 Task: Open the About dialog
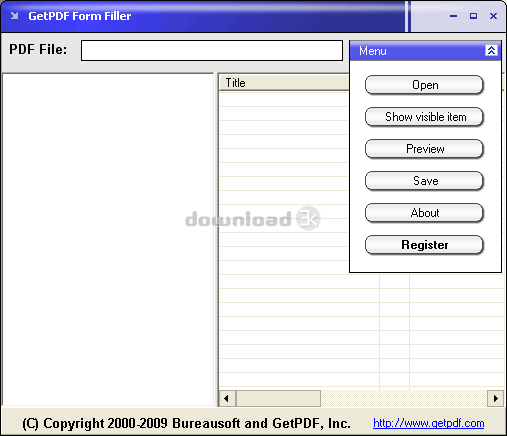(424, 213)
